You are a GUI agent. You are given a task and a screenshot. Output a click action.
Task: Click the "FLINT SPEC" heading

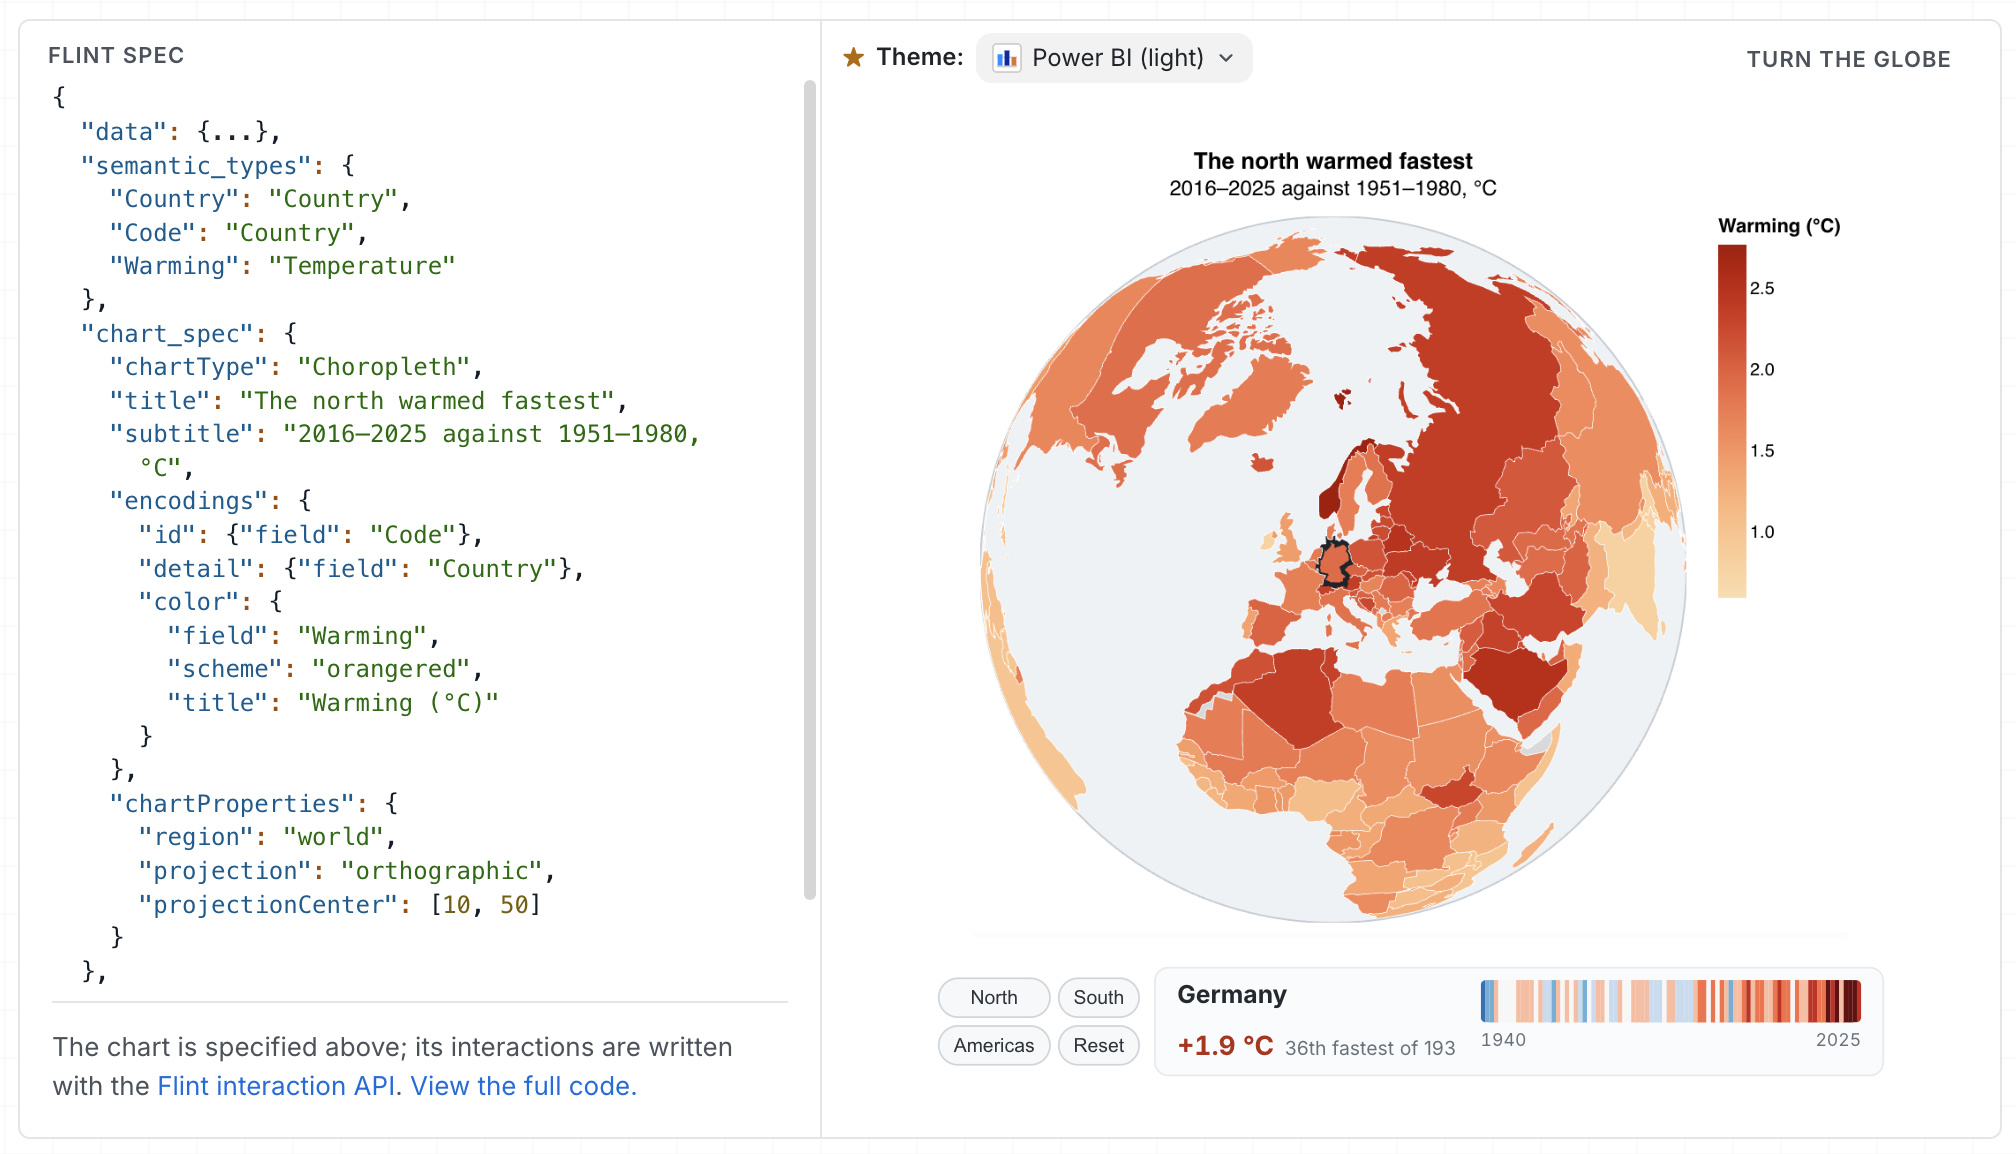pos(116,55)
